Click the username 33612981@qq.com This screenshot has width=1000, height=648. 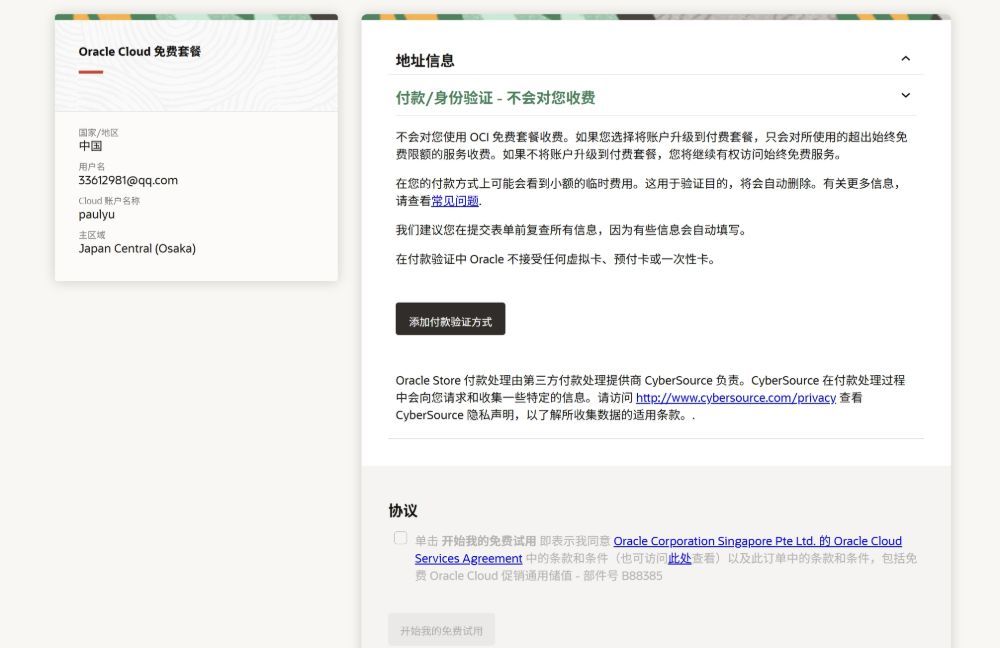tap(128, 180)
